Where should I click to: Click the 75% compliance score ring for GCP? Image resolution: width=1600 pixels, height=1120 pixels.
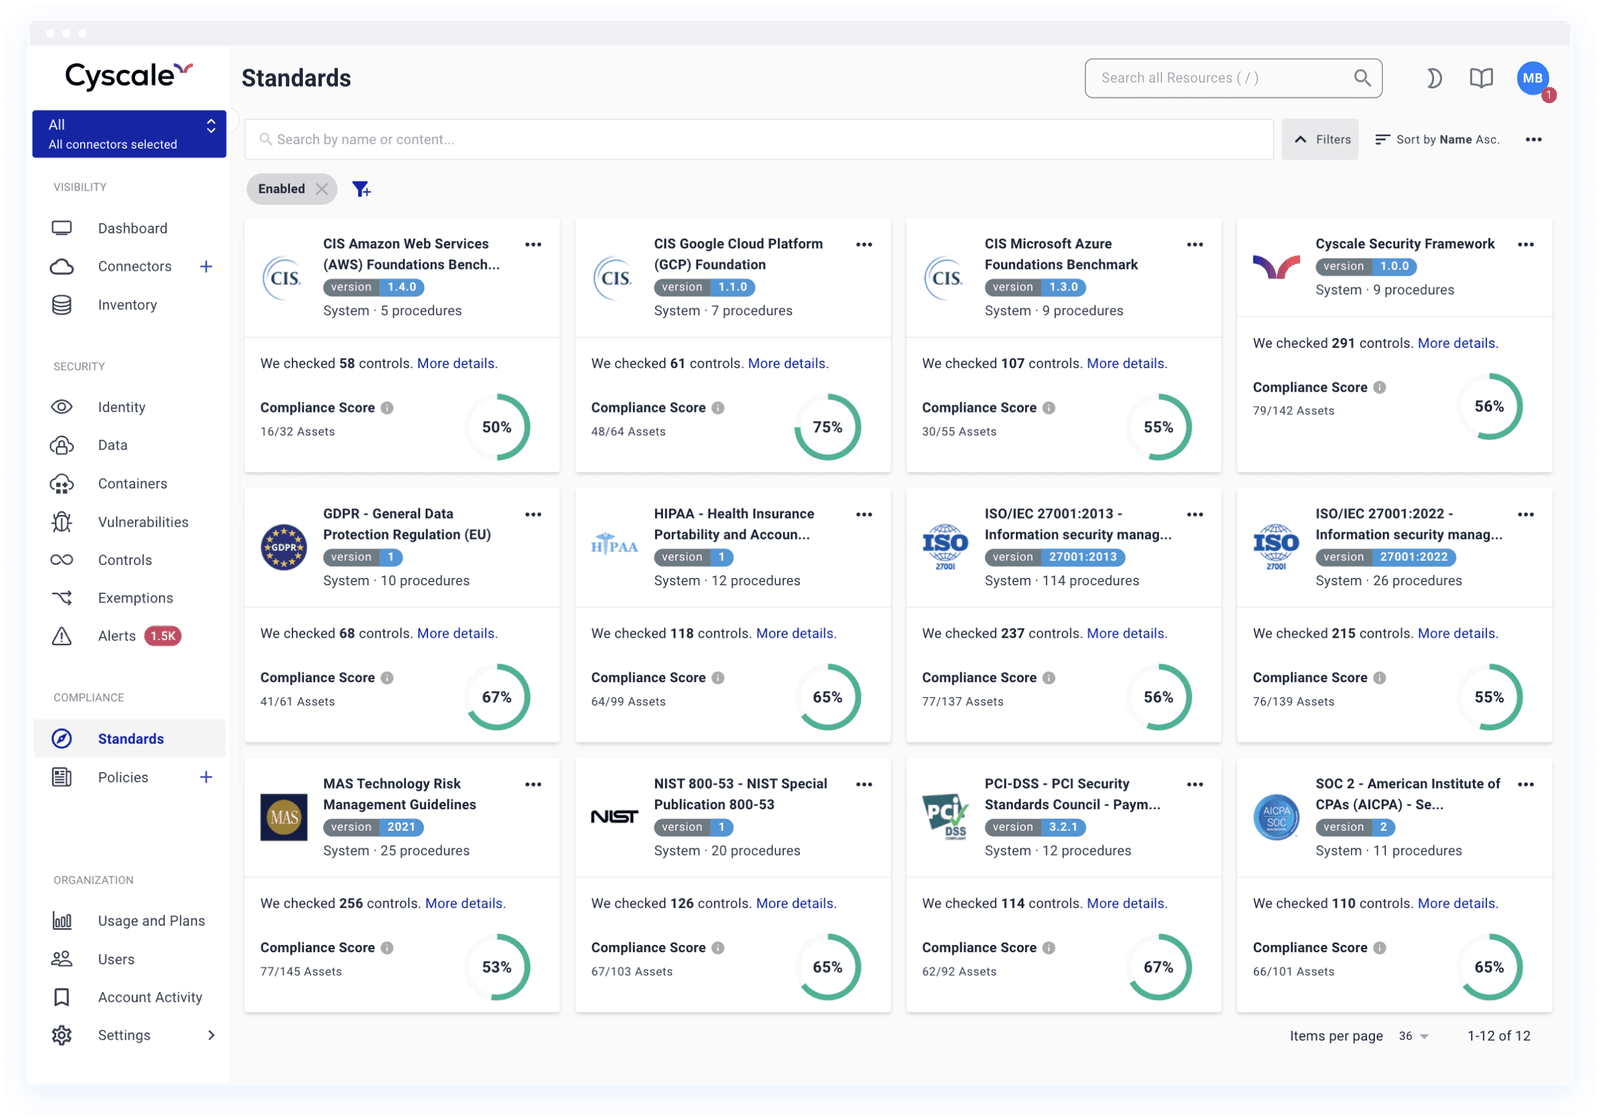828,427
